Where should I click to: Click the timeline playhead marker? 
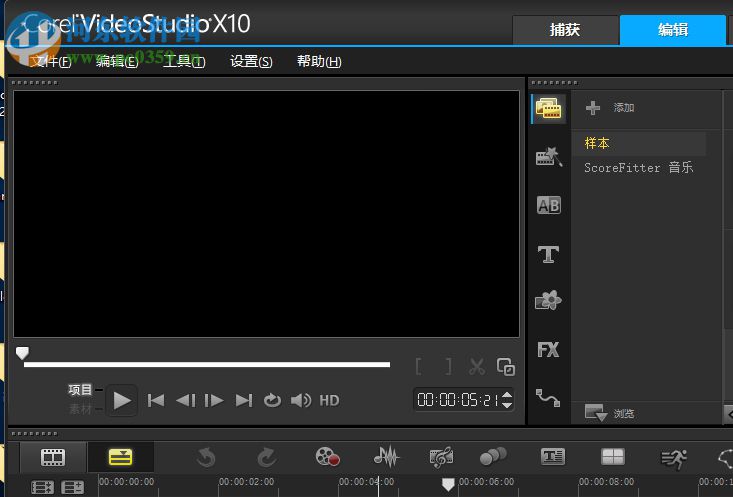[448, 484]
